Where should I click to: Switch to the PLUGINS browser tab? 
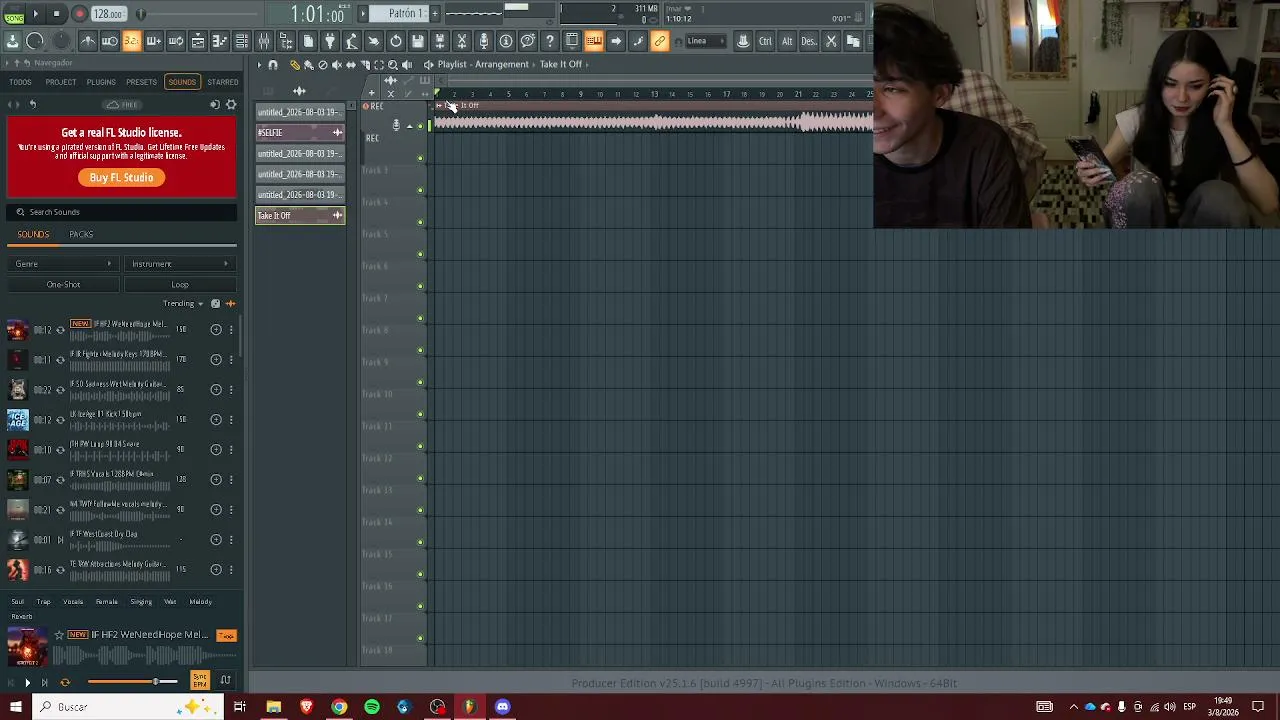[x=101, y=82]
